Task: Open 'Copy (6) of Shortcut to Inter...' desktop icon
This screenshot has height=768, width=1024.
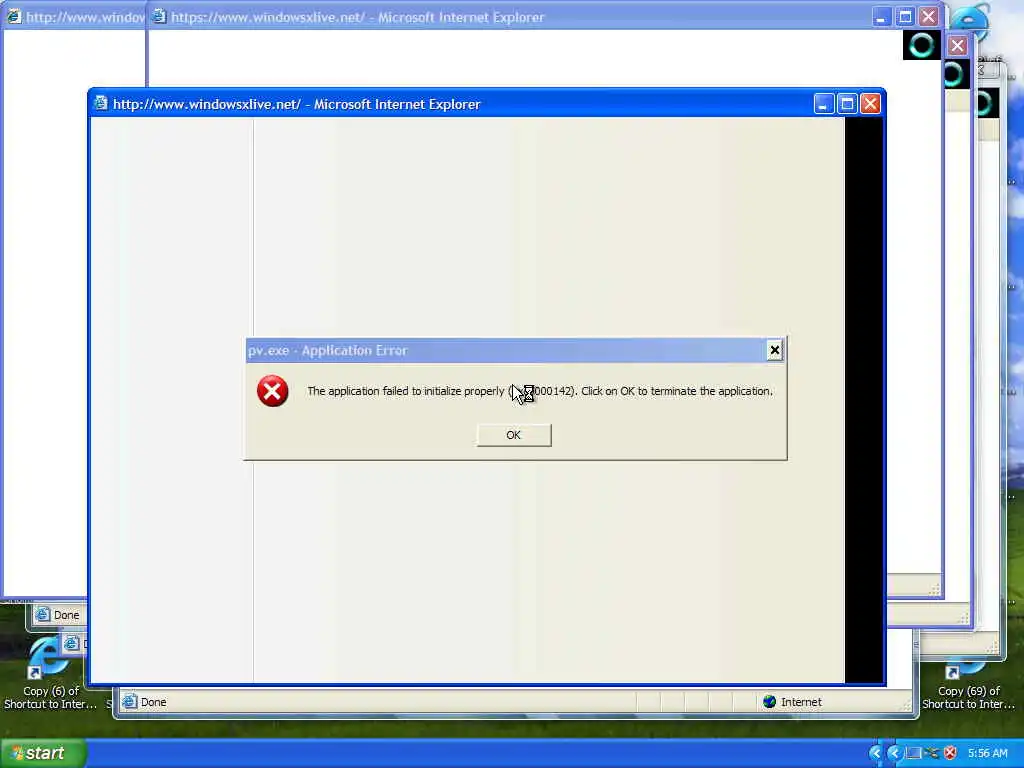Action: (x=50, y=675)
